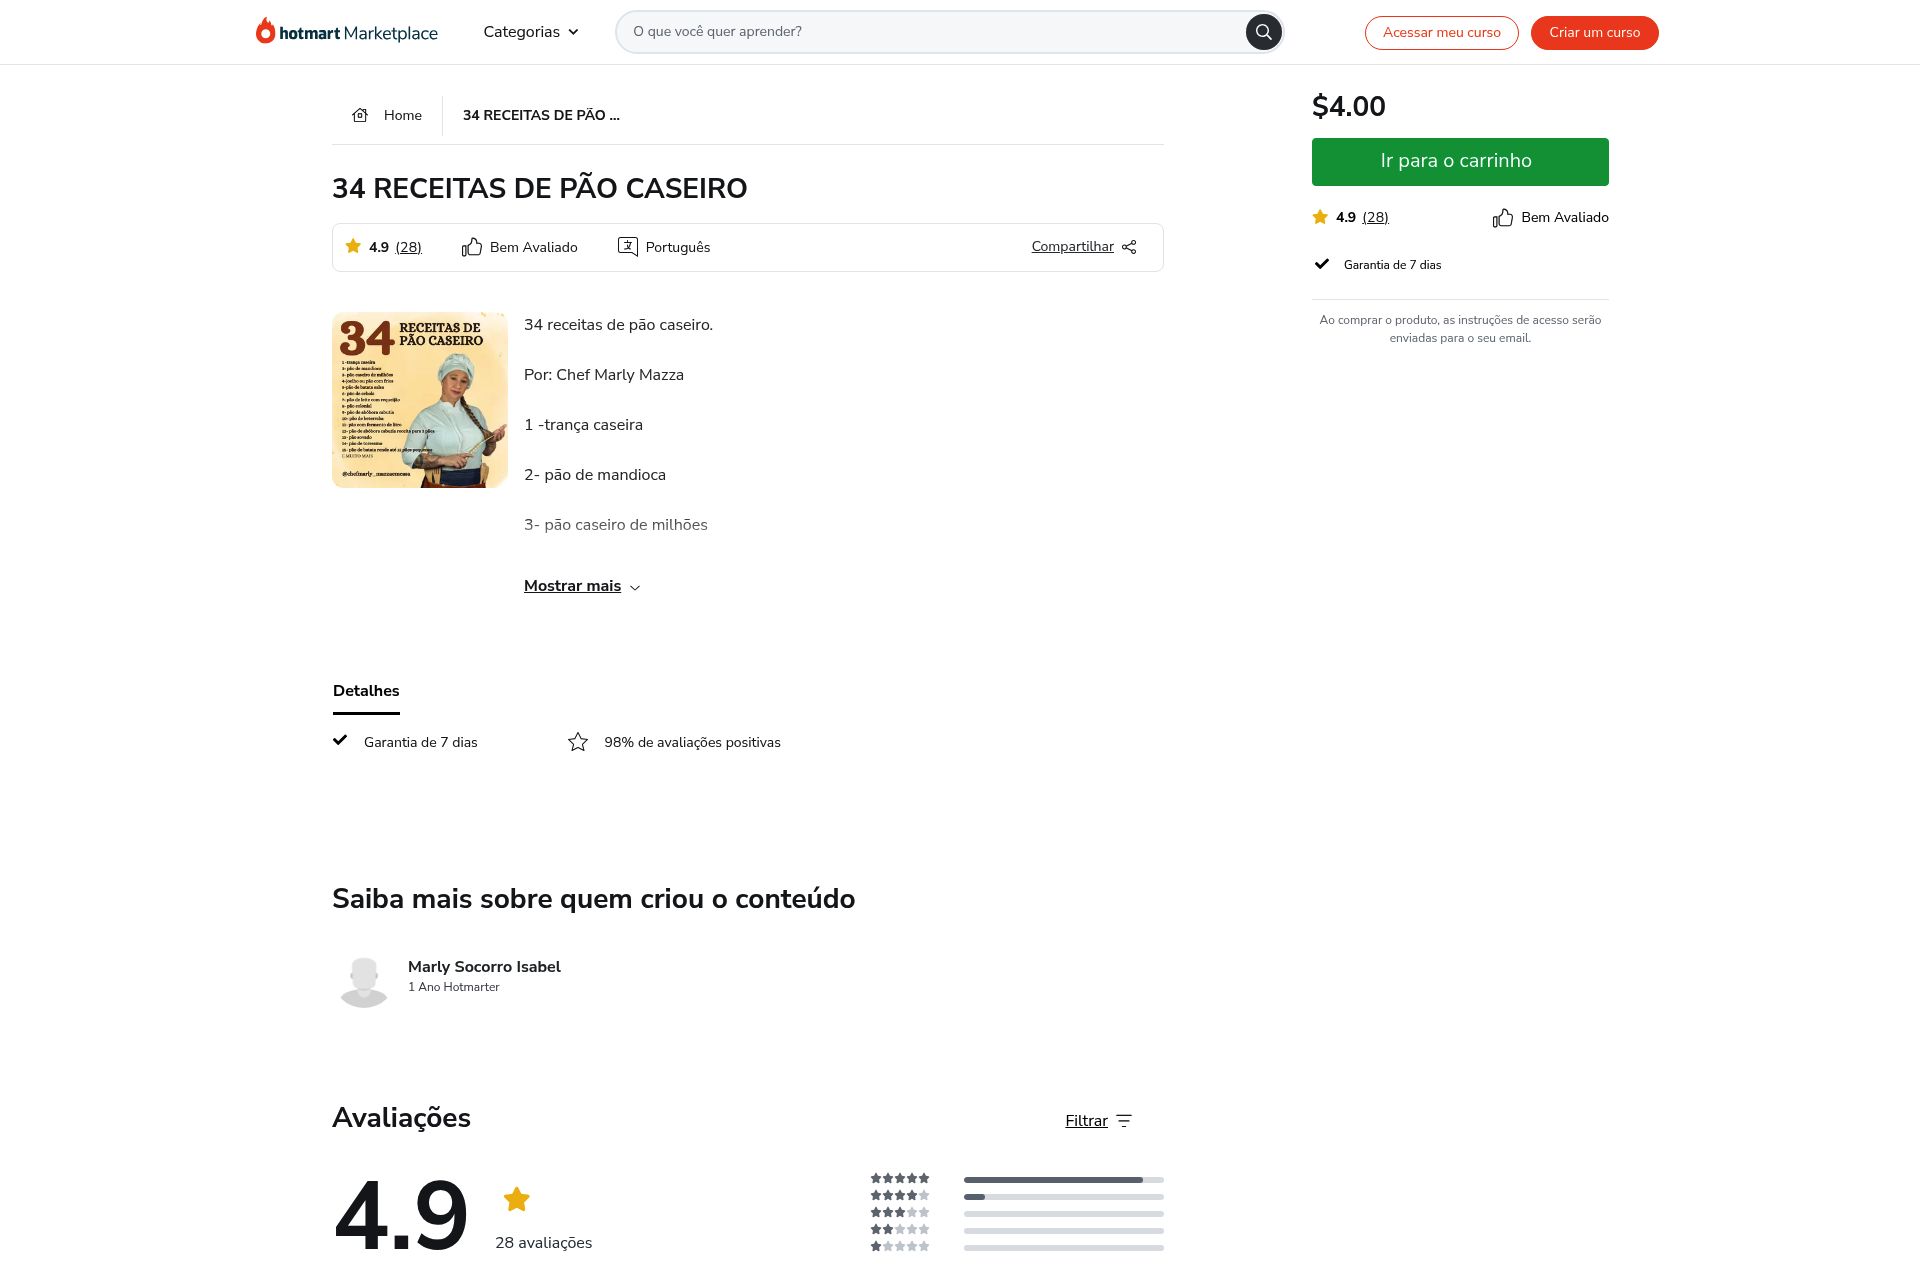1920x1280 pixels.
Task: Focus the 'O que você quer aprender?' search field
Action: pos(930,32)
